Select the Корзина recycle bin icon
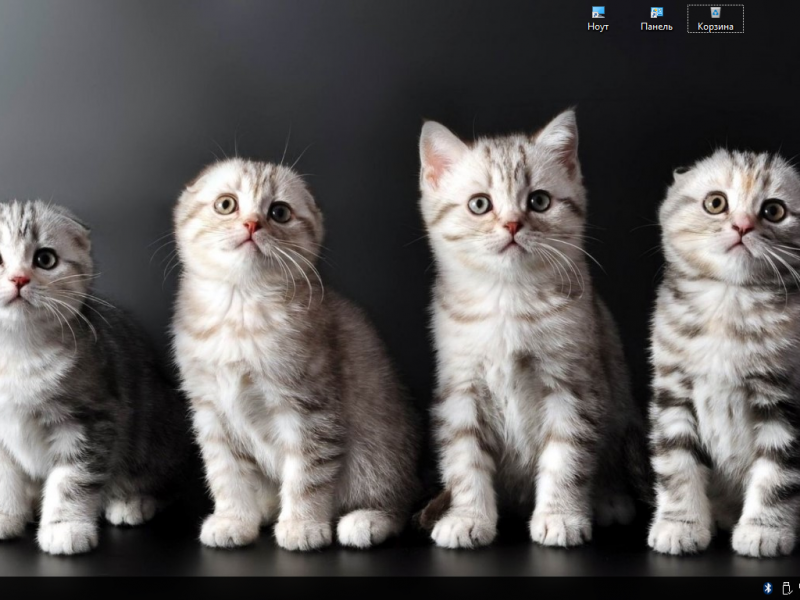The height and width of the screenshot is (600, 800). pyautogui.click(x=715, y=18)
